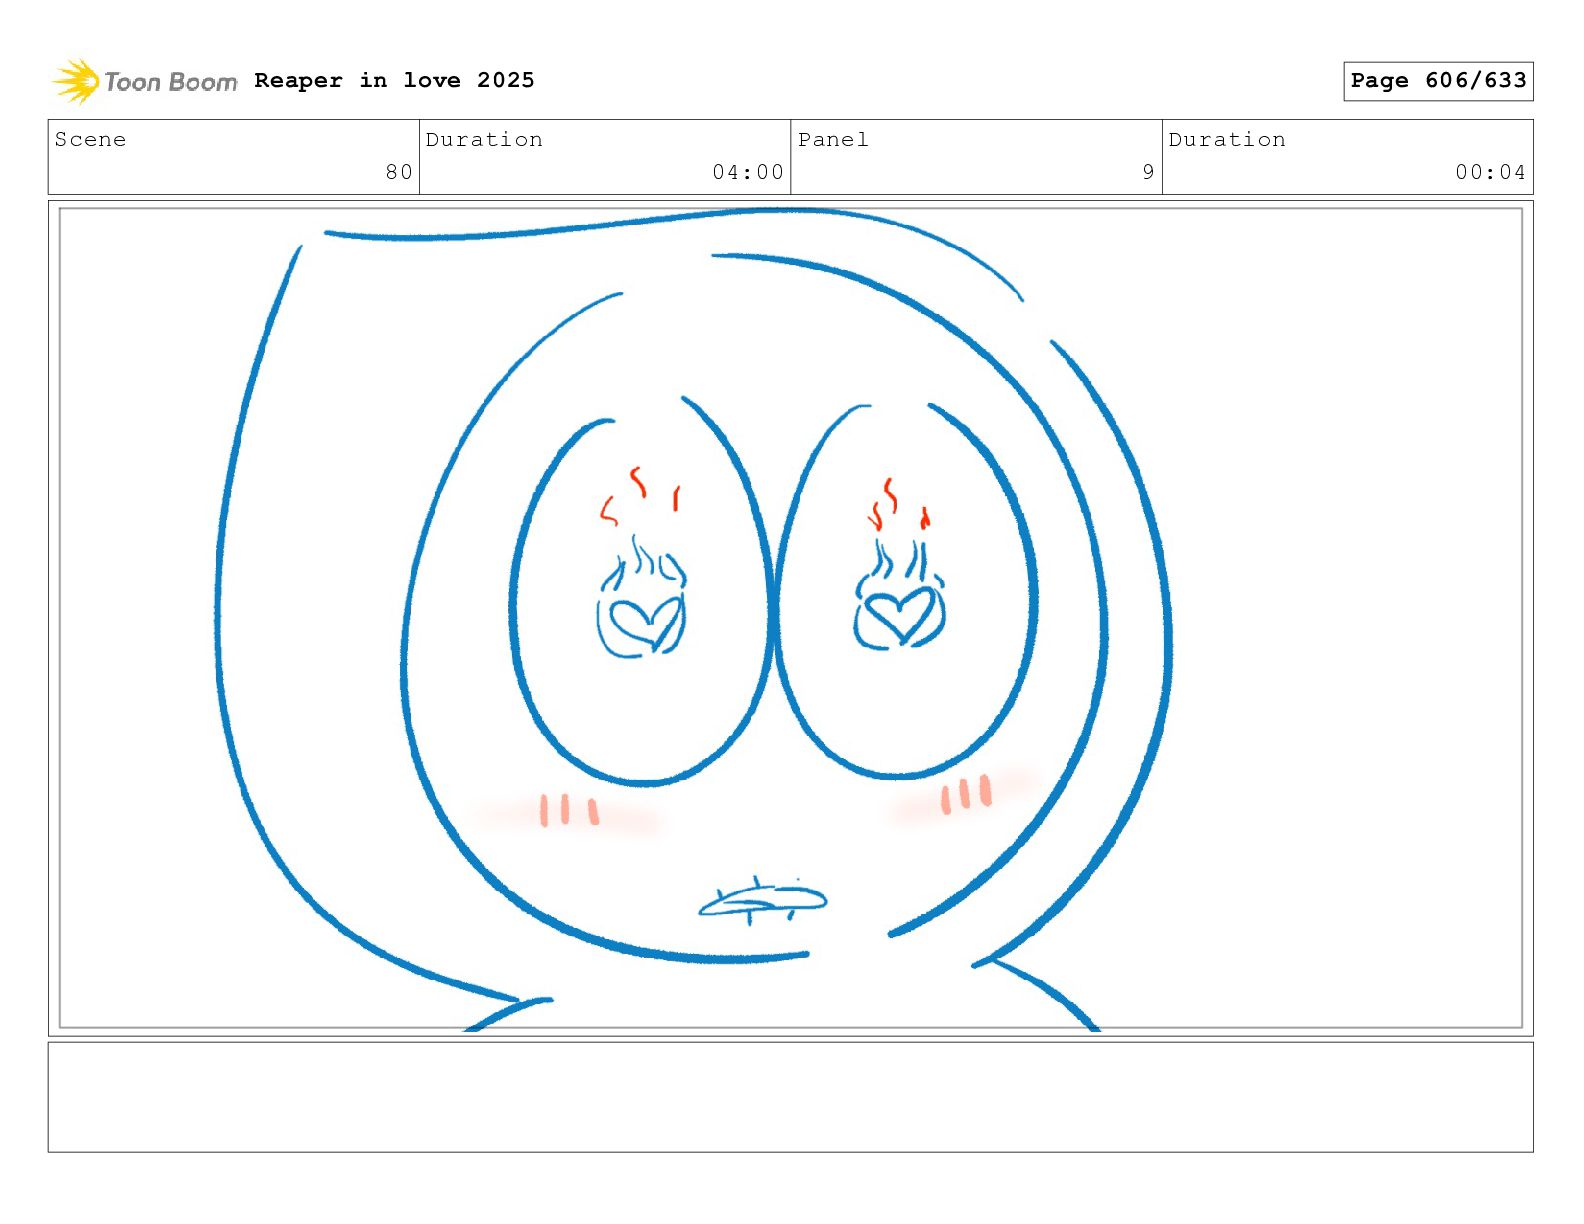Select the scene number '80'
Viewport: 1584px width, 1224px height.
pyautogui.click(x=399, y=172)
